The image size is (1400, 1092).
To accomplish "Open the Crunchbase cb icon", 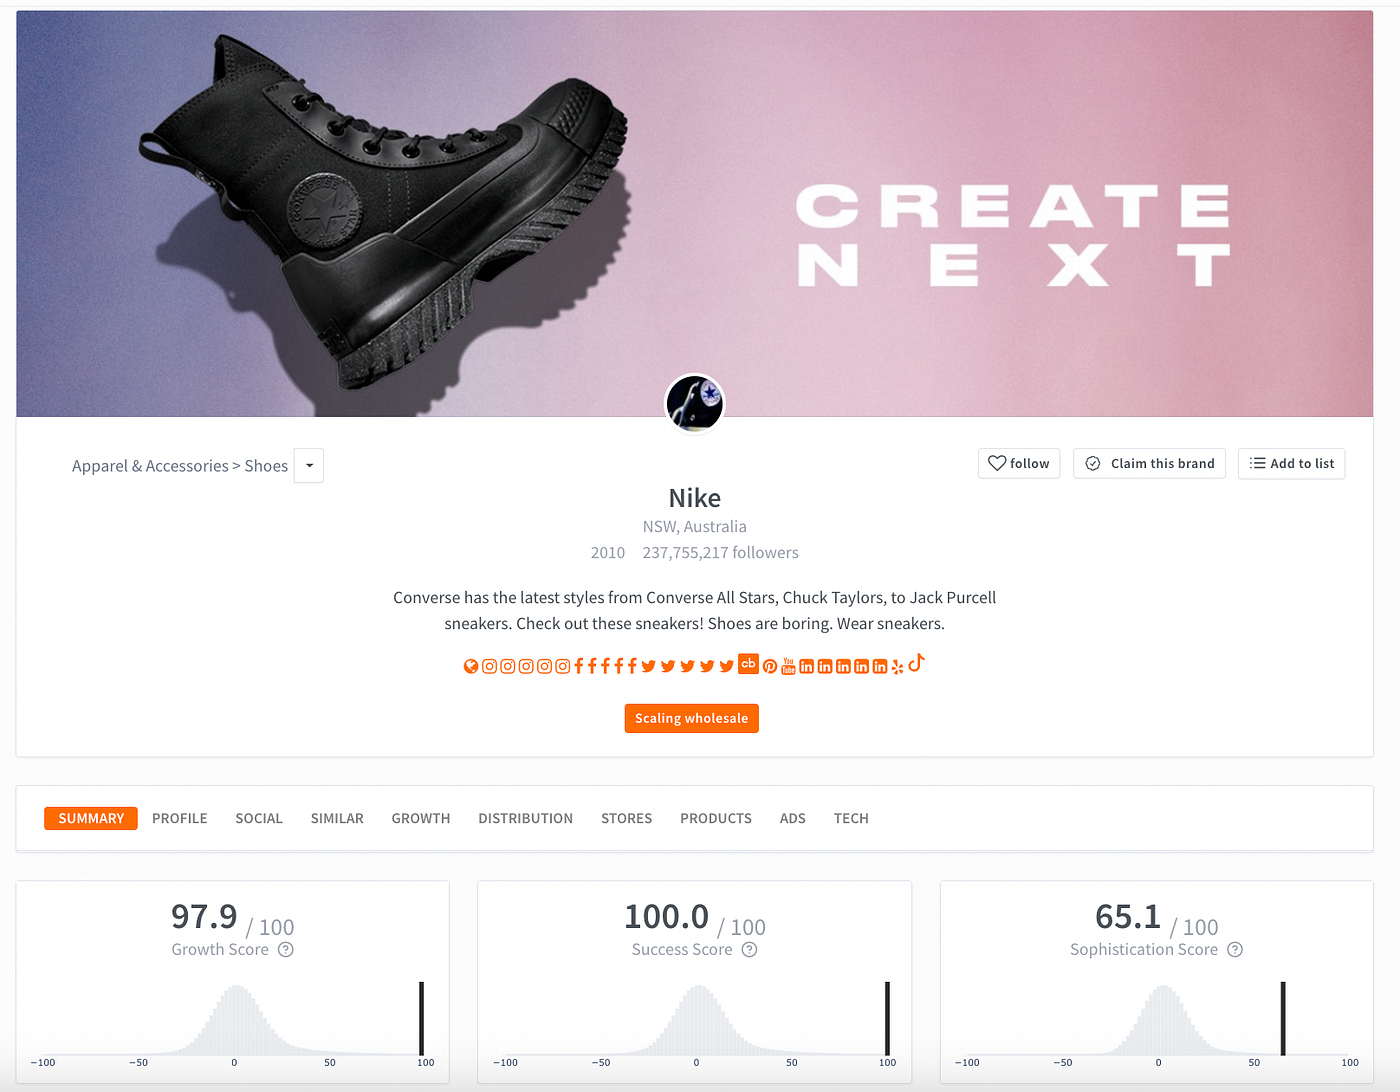I will (x=748, y=664).
